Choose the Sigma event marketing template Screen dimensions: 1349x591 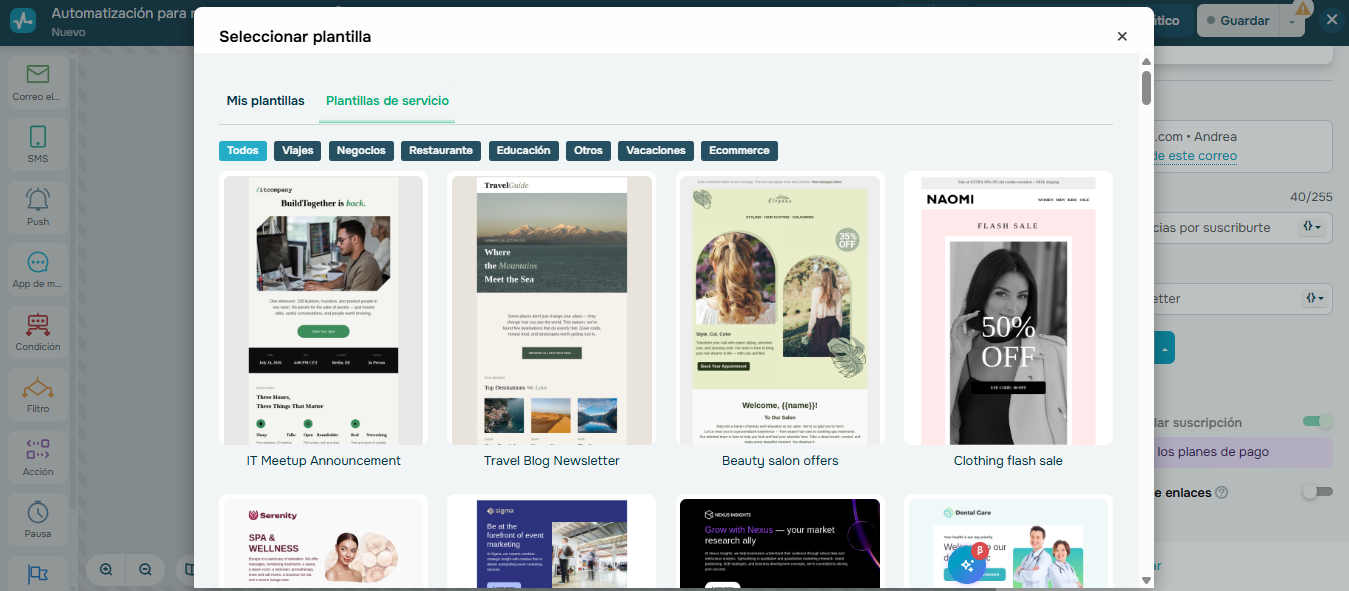(x=552, y=541)
